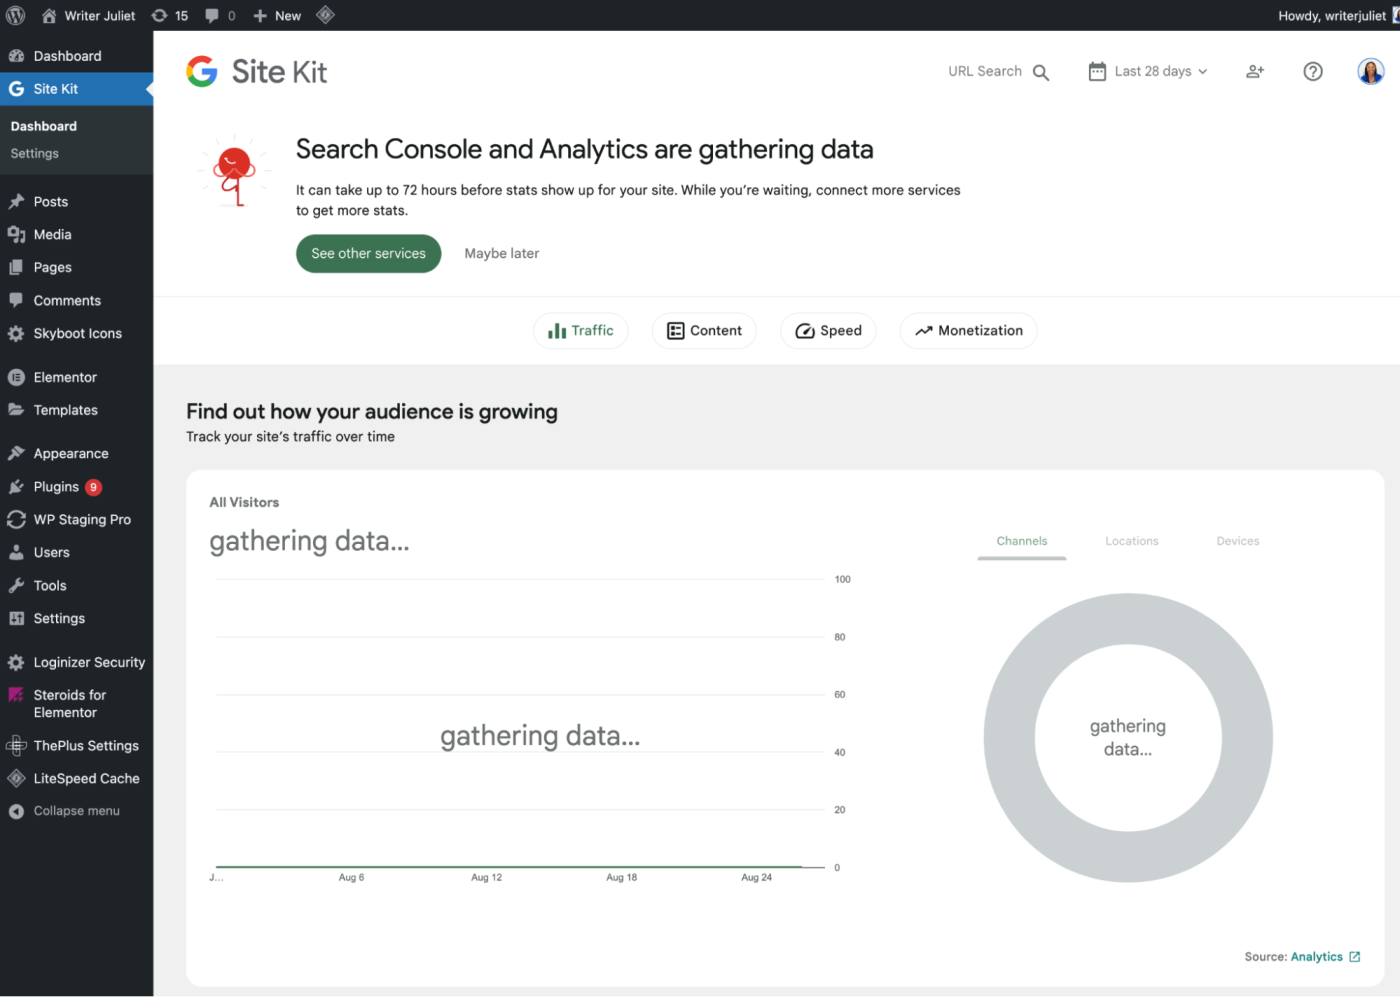
Task: Click the Google G Site Kit logo
Action: pos(202,71)
